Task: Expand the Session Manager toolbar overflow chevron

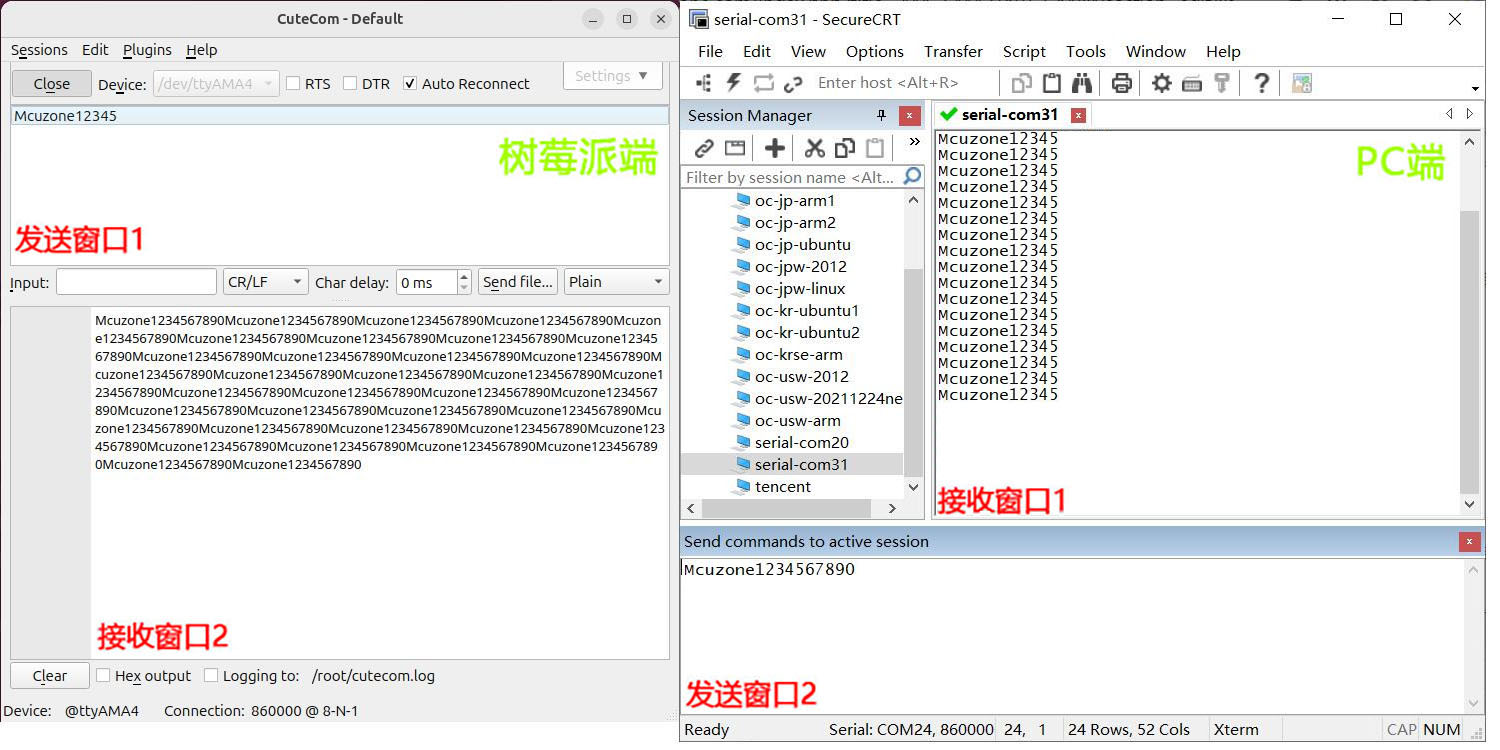Action: (914, 142)
